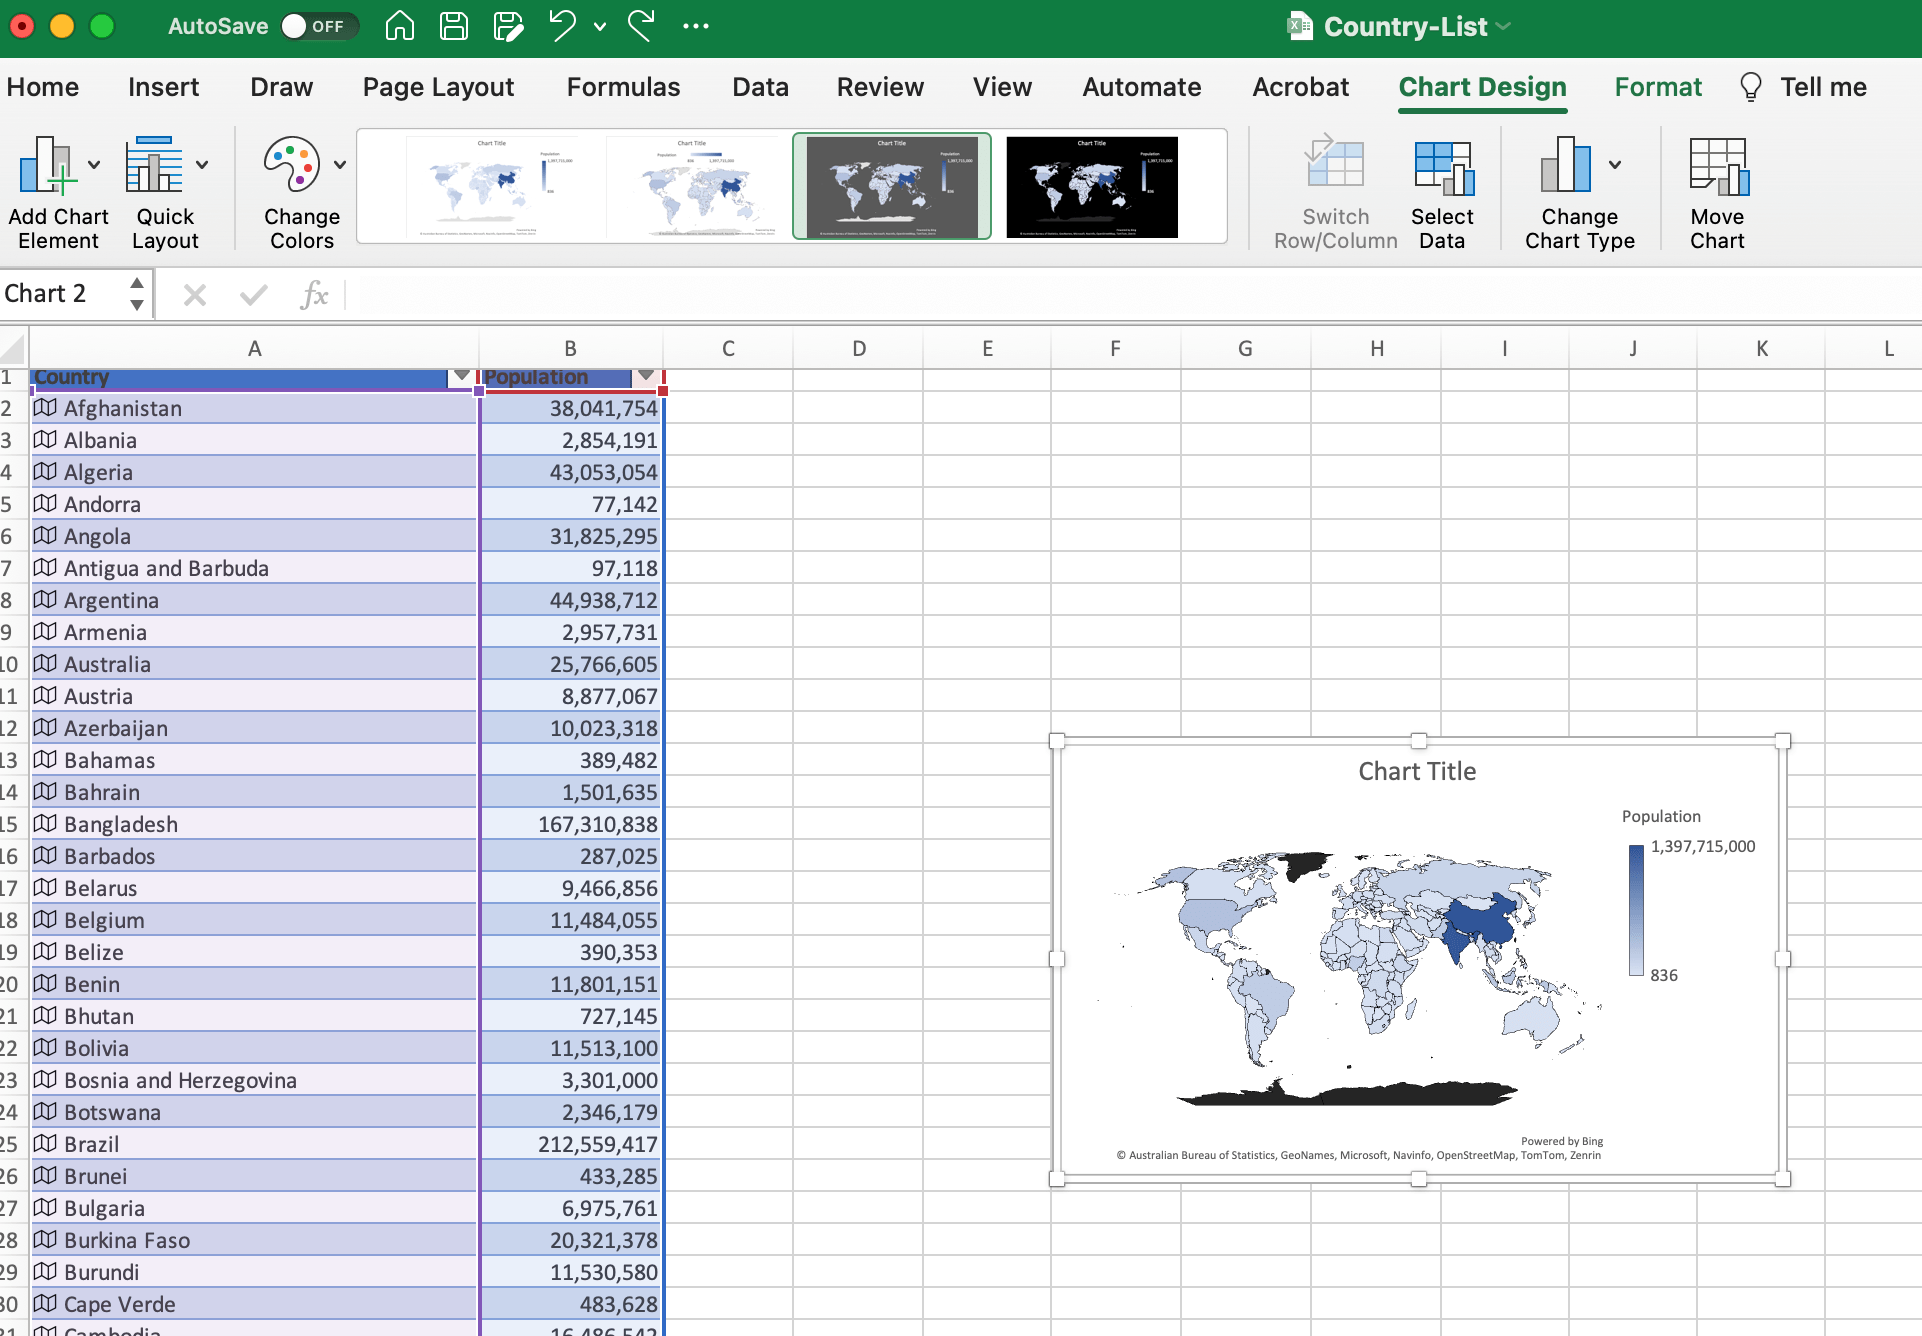The image size is (1922, 1336).
Task: Click the Add Chart Element icon
Action: click(46, 166)
